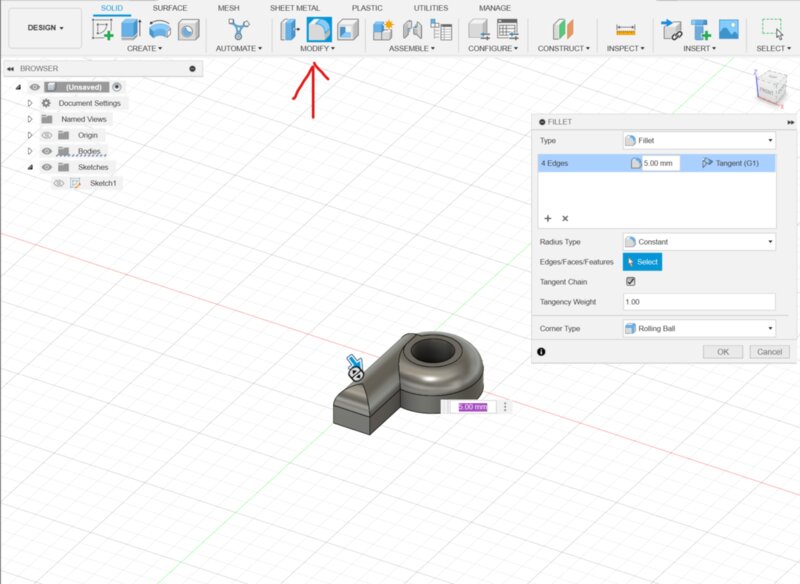Switch to the Utilities tab
The image size is (800, 584).
point(431,8)
